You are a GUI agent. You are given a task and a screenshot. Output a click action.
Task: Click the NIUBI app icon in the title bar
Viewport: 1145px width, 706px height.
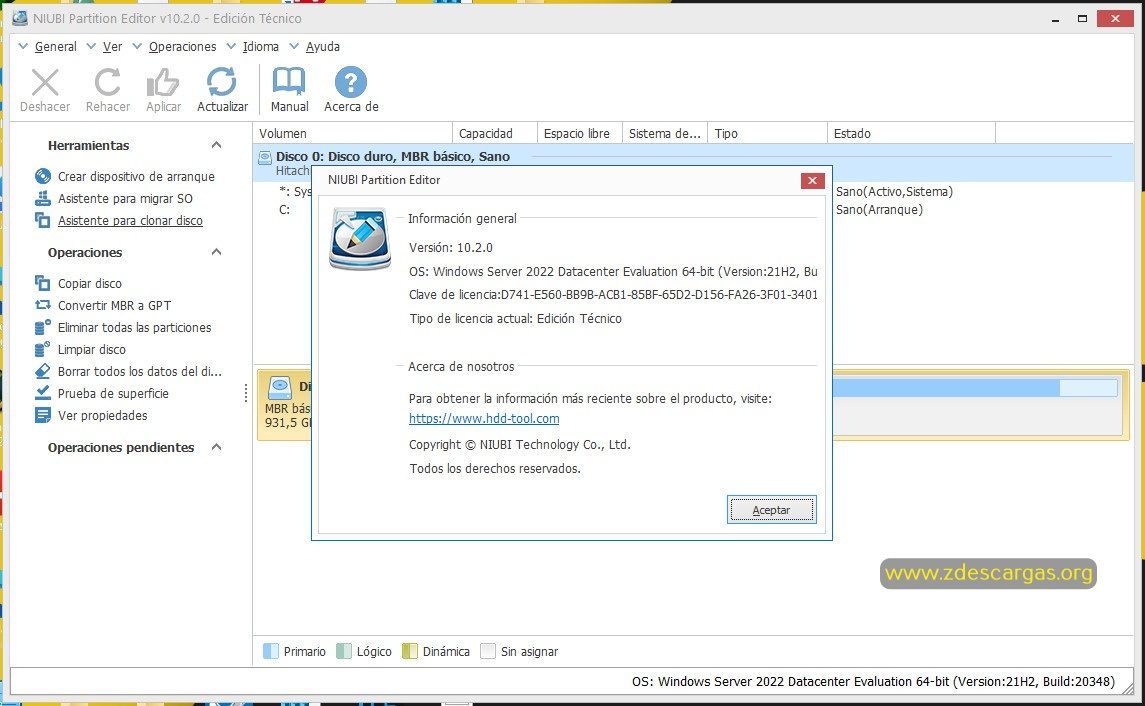pos(20,18)
